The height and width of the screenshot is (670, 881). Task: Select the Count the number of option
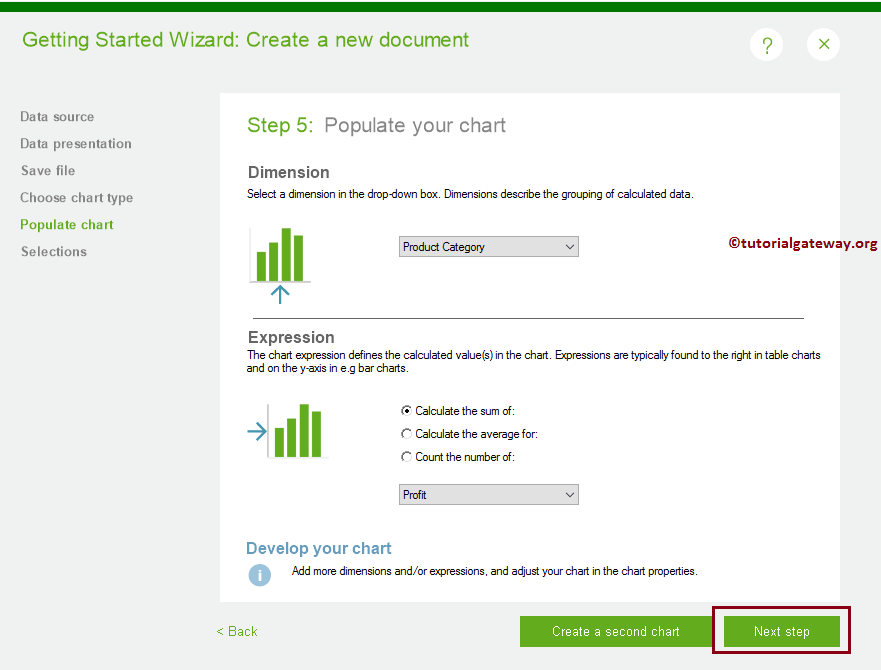coord(406,455)
